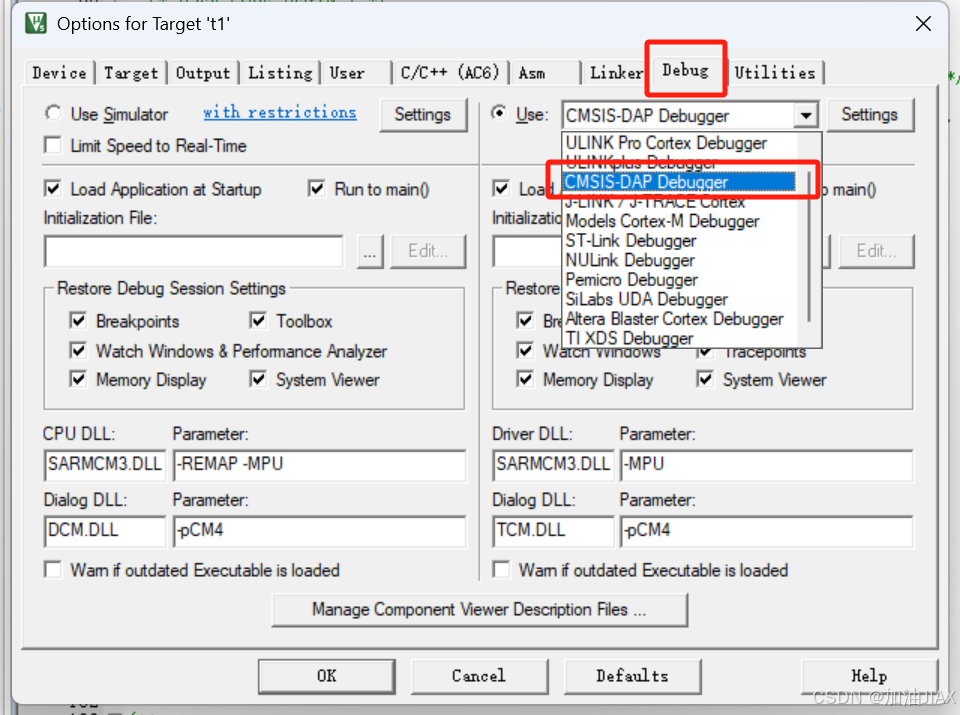Open the Target tab

click(x=131, y=73)
